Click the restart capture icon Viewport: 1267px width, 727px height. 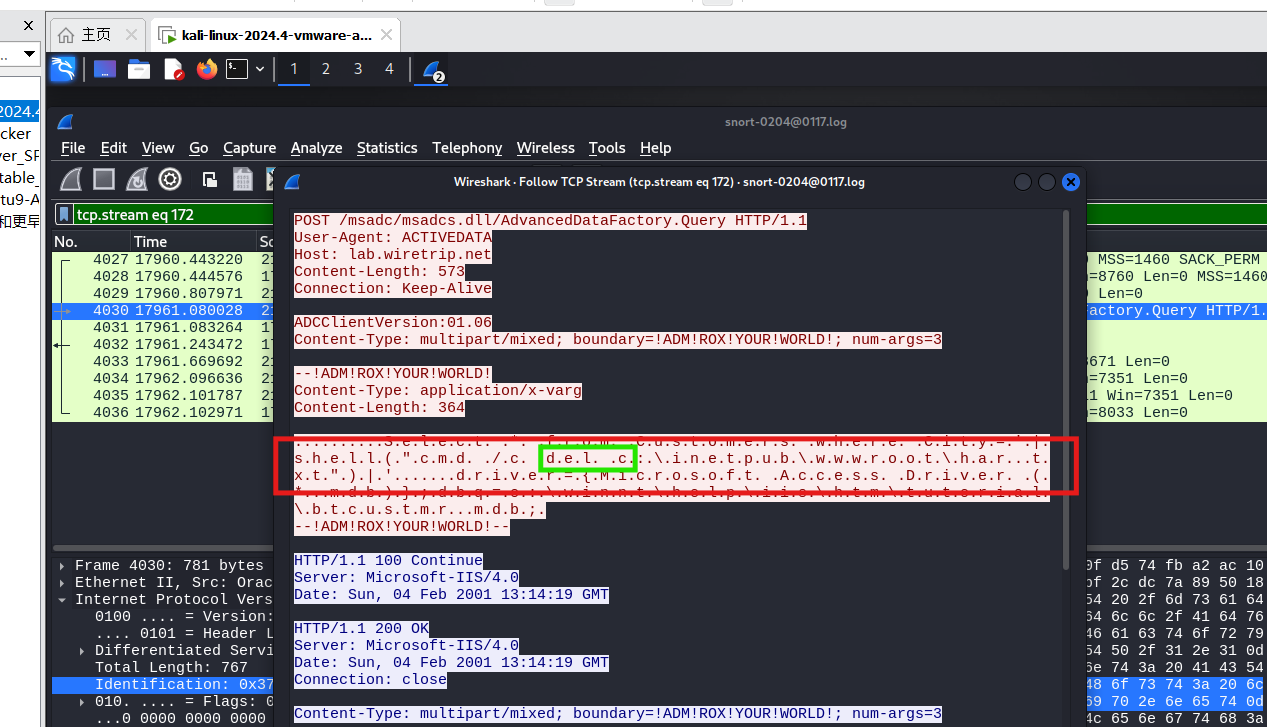coord(137,179)
